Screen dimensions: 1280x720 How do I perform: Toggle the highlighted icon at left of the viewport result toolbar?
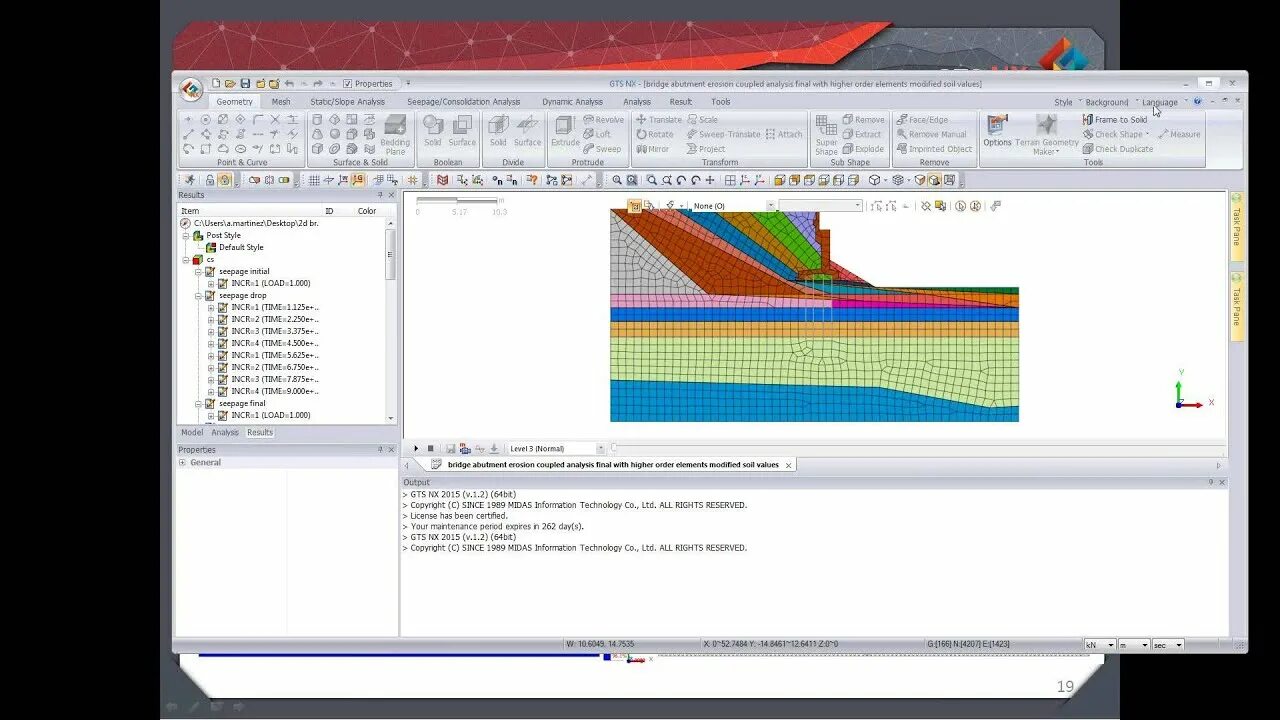[634, 206]
